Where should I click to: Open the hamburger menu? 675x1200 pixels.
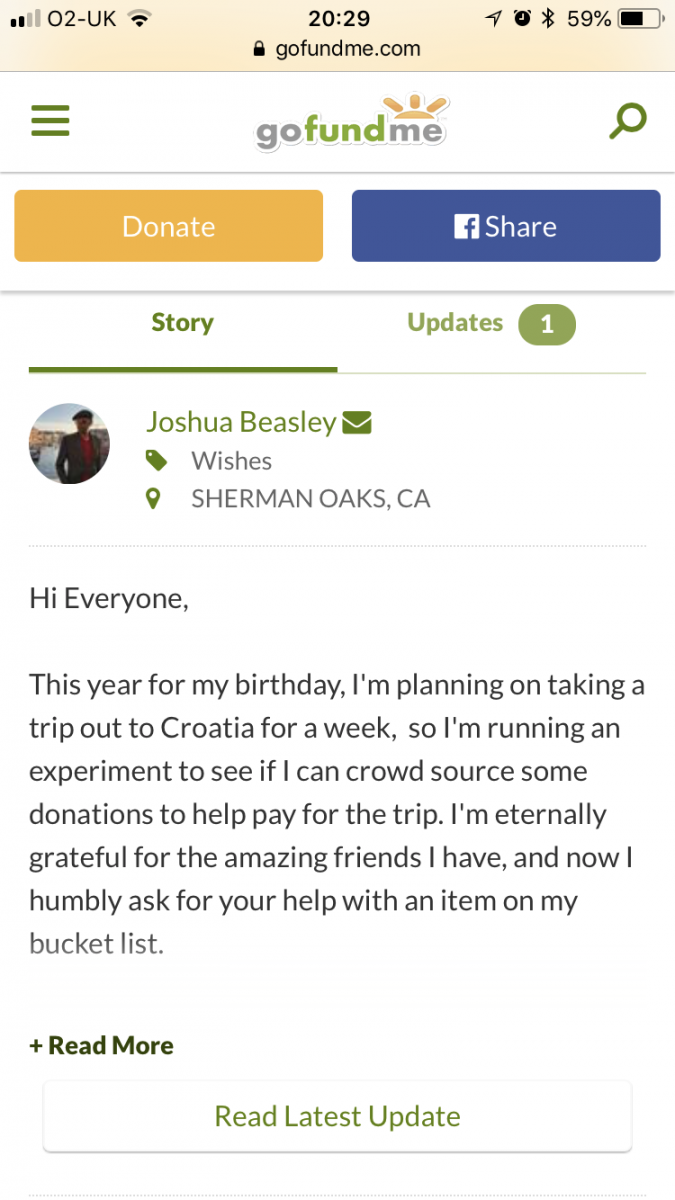click(50, 122)
